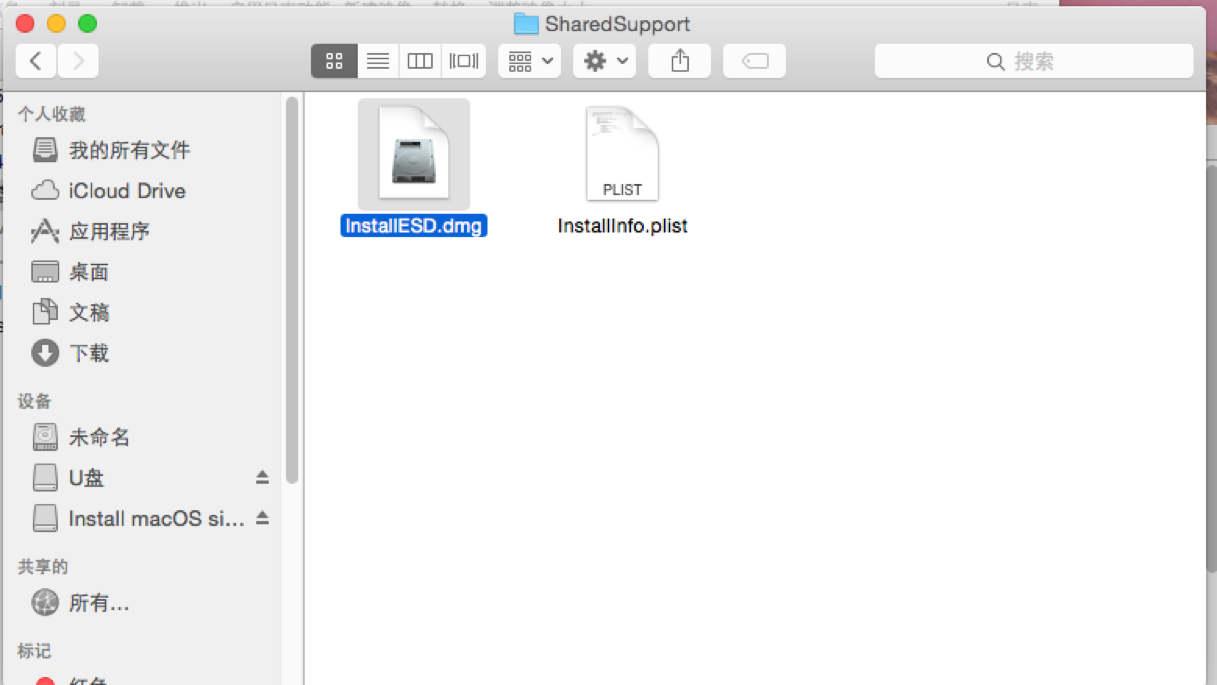Open the item arrangement dropdown
Image resolution: width=1217 pixels, height=685 pixels.
point(529,61)
